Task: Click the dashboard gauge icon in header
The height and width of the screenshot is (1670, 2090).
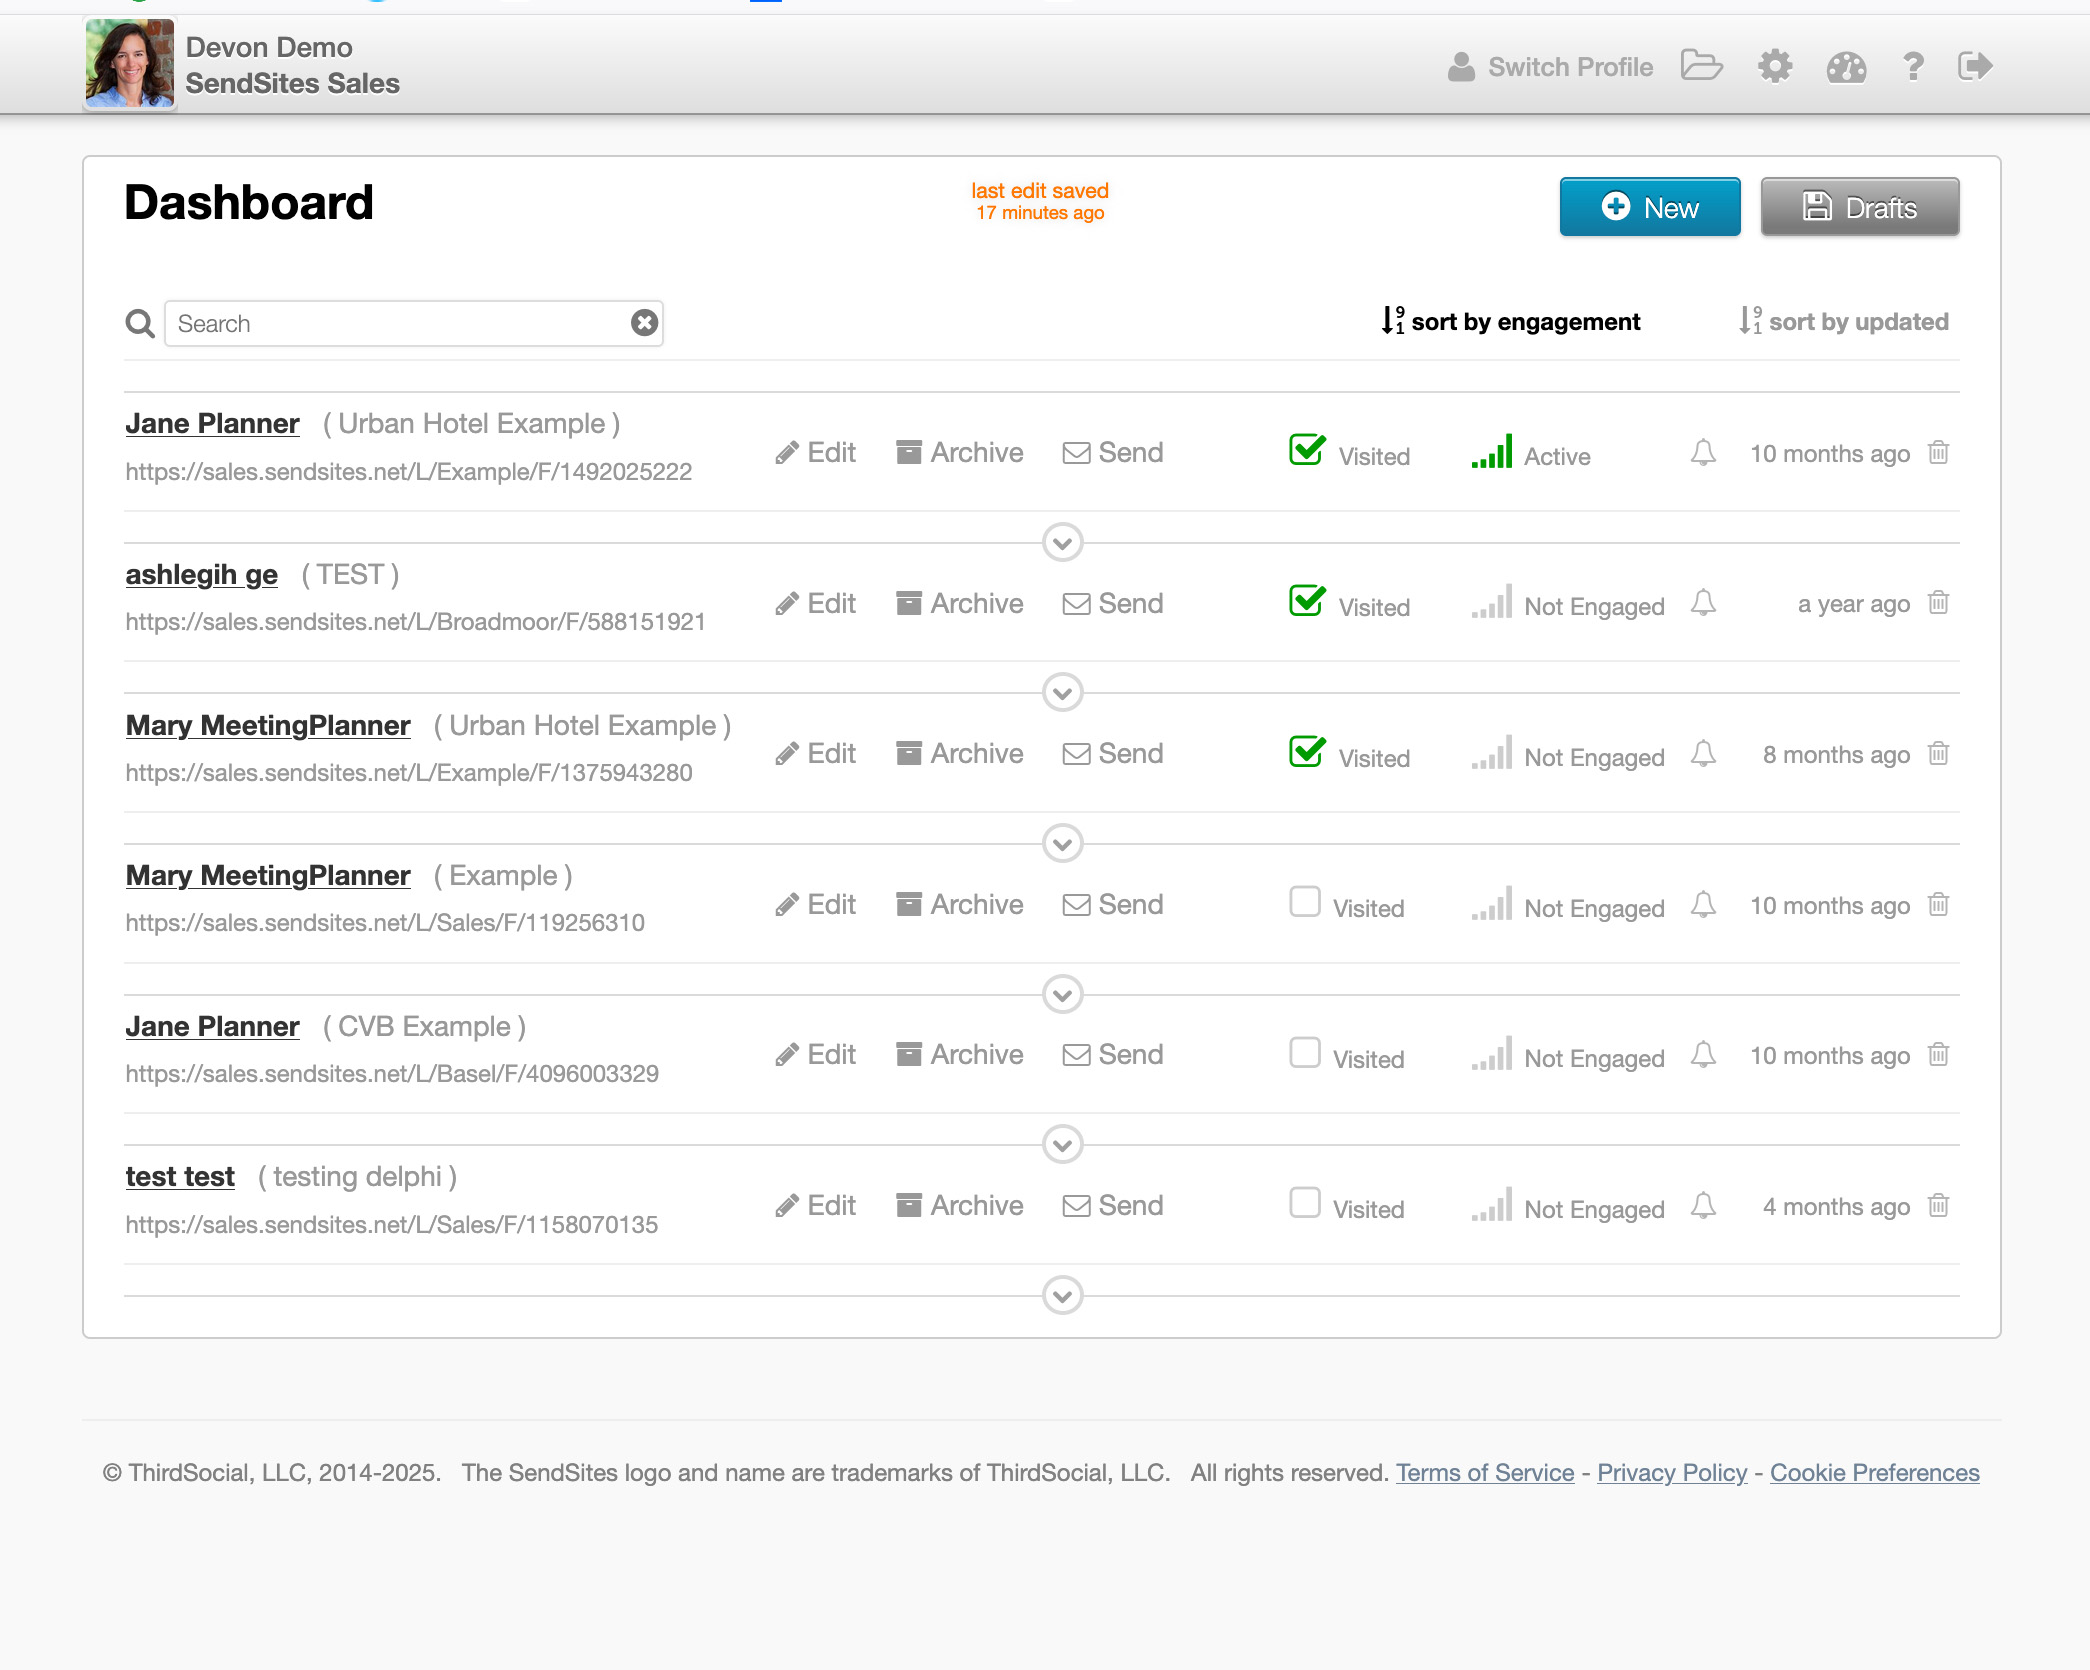Action: point(1846,67)
